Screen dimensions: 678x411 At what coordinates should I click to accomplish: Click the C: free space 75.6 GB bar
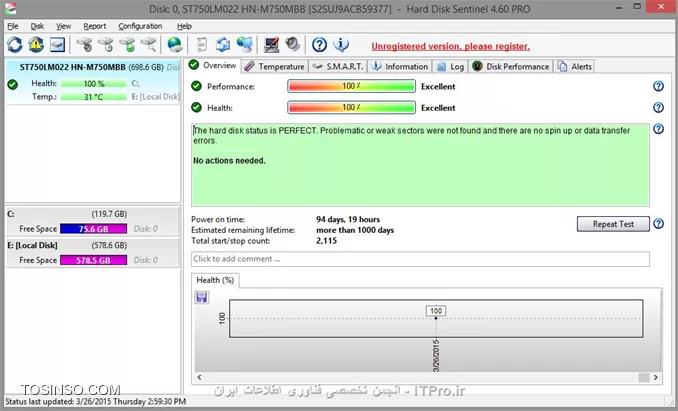coord(93,229)
